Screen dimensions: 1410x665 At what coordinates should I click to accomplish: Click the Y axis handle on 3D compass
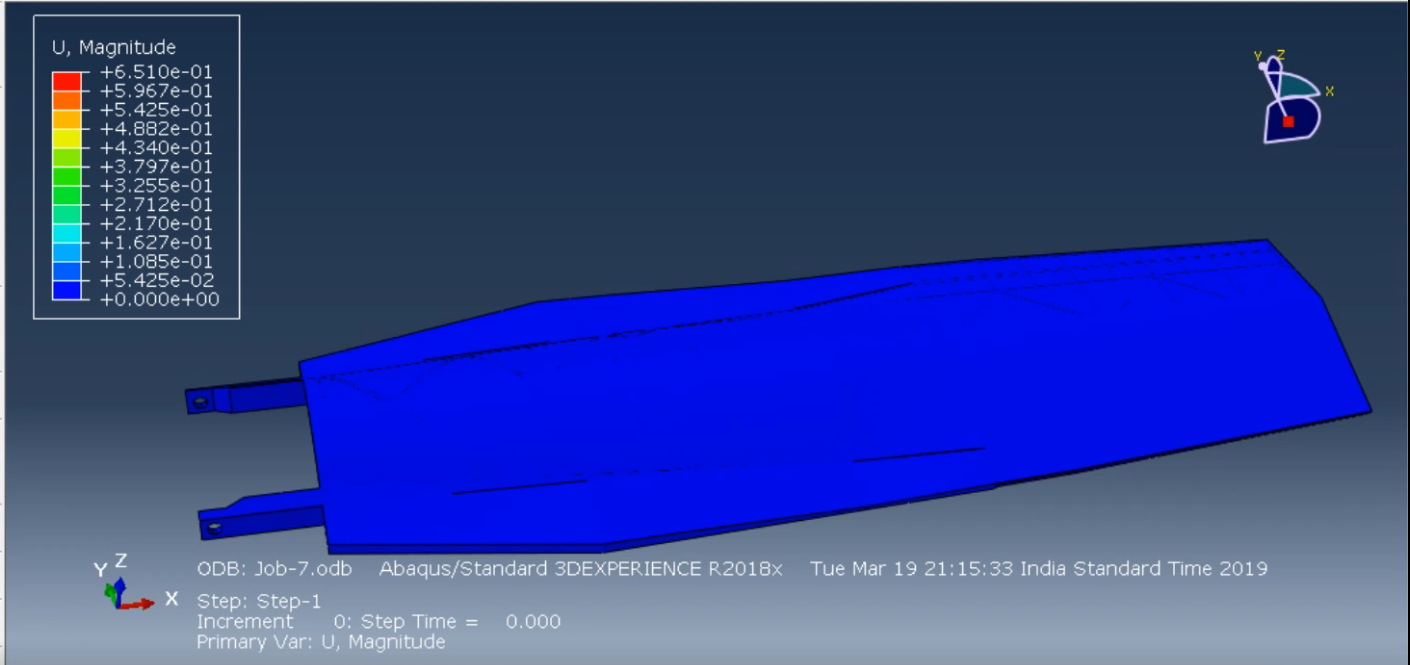(x=1259, y=58)
